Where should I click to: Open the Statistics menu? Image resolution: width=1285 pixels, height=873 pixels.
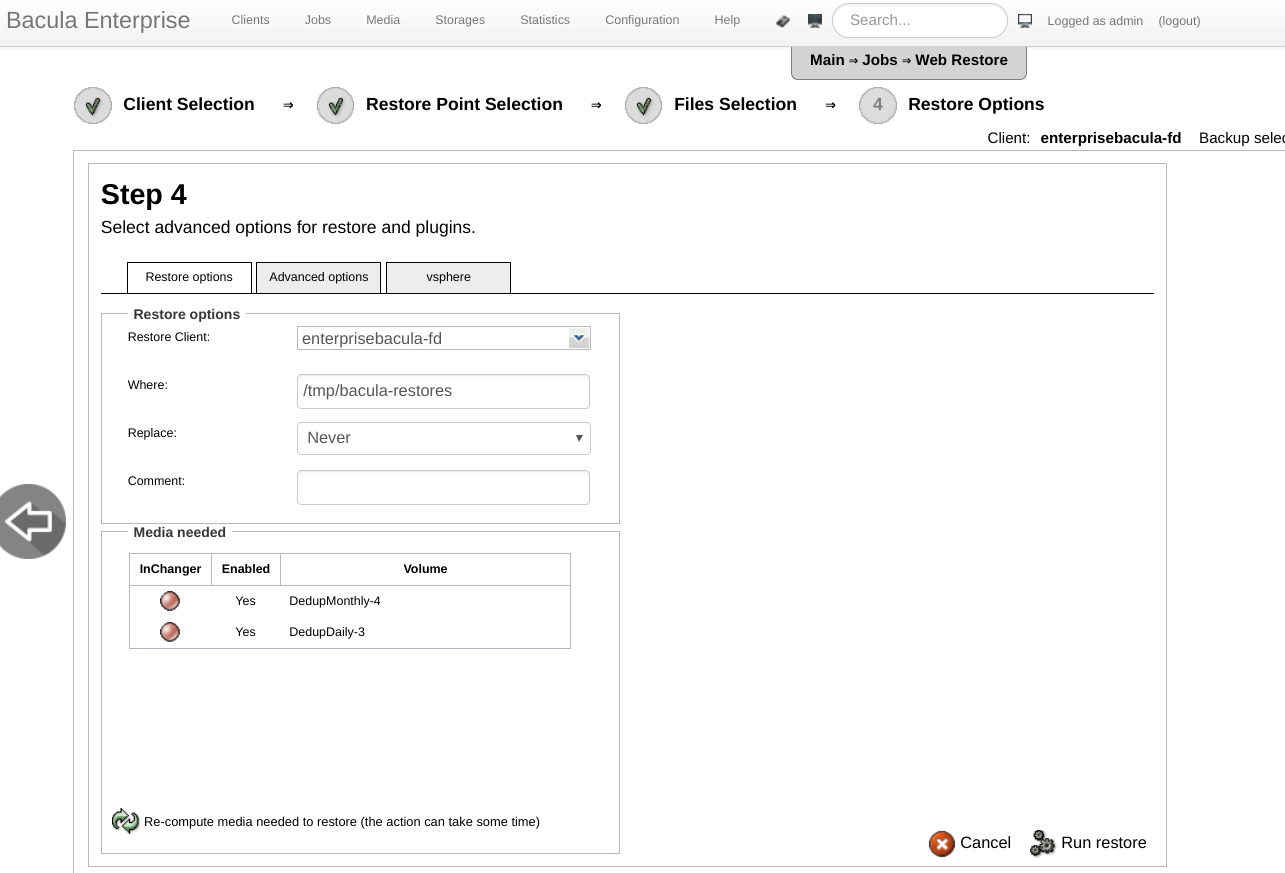pos(545,20)
